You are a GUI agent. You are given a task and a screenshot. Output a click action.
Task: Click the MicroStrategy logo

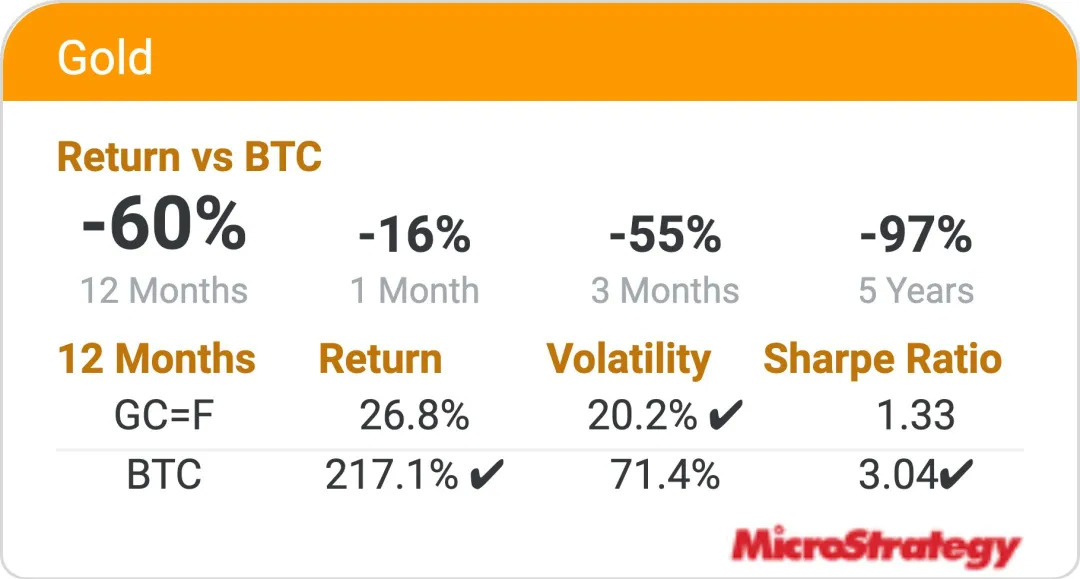click(875, 547)
